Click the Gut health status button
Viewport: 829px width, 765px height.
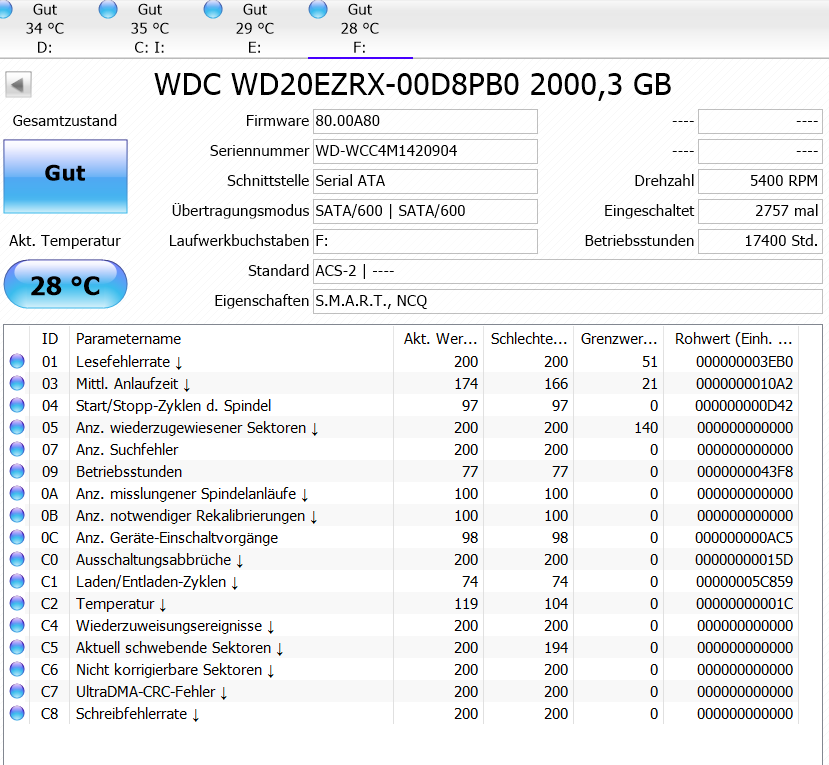pos(66,176)
